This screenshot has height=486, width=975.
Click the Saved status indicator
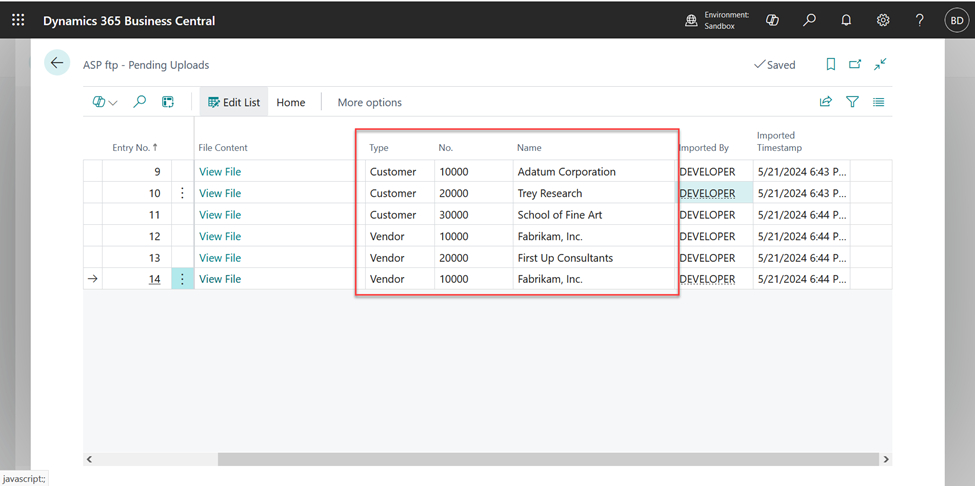coord(775,65)
